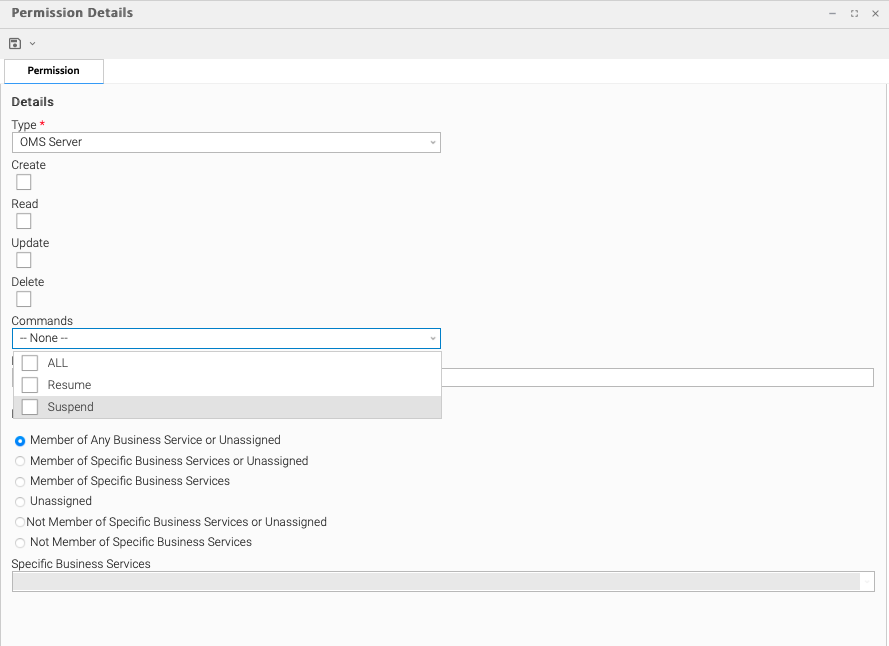Enable the Read checkbox
This screenshot has width=889, height=646.
coord(24,221)
